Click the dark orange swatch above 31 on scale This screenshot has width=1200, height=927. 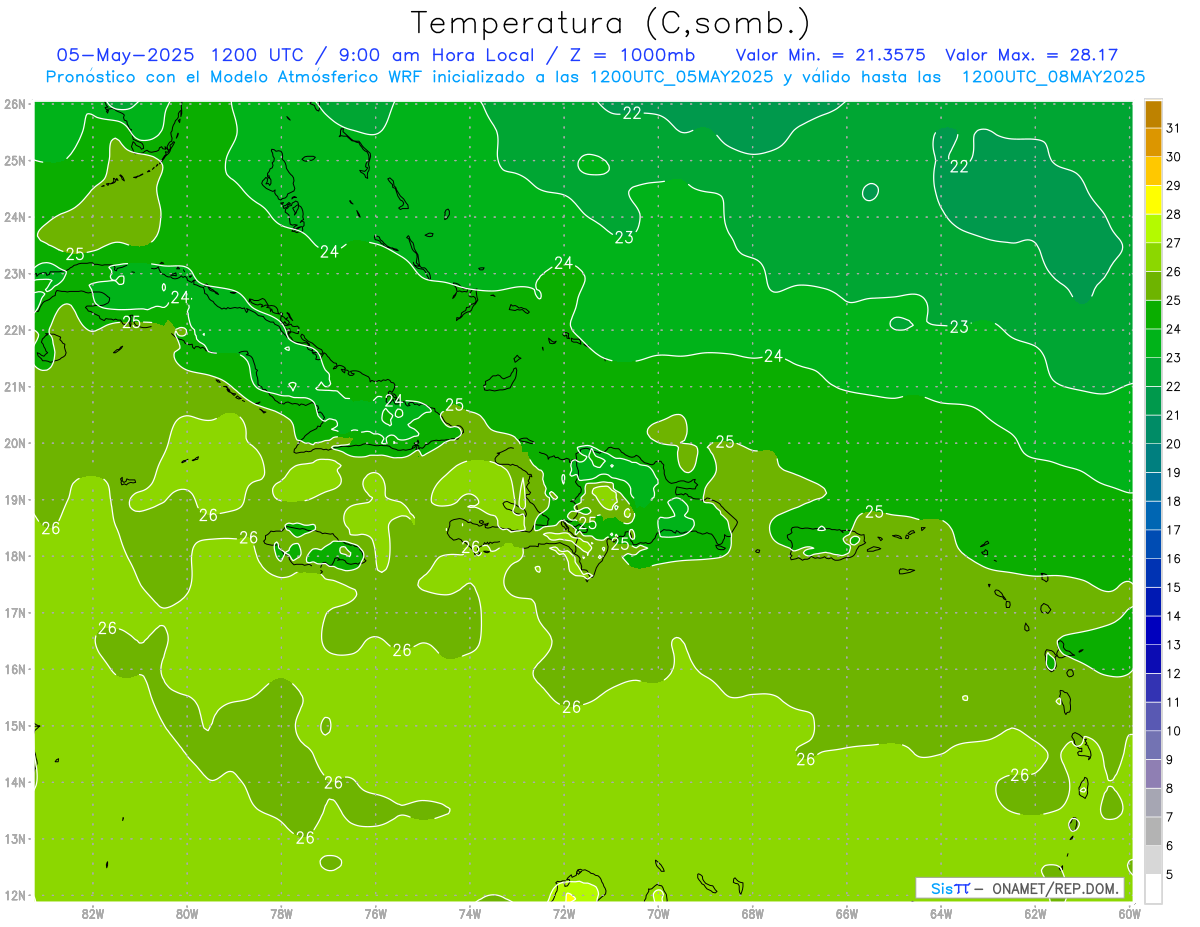[1153, 114]
